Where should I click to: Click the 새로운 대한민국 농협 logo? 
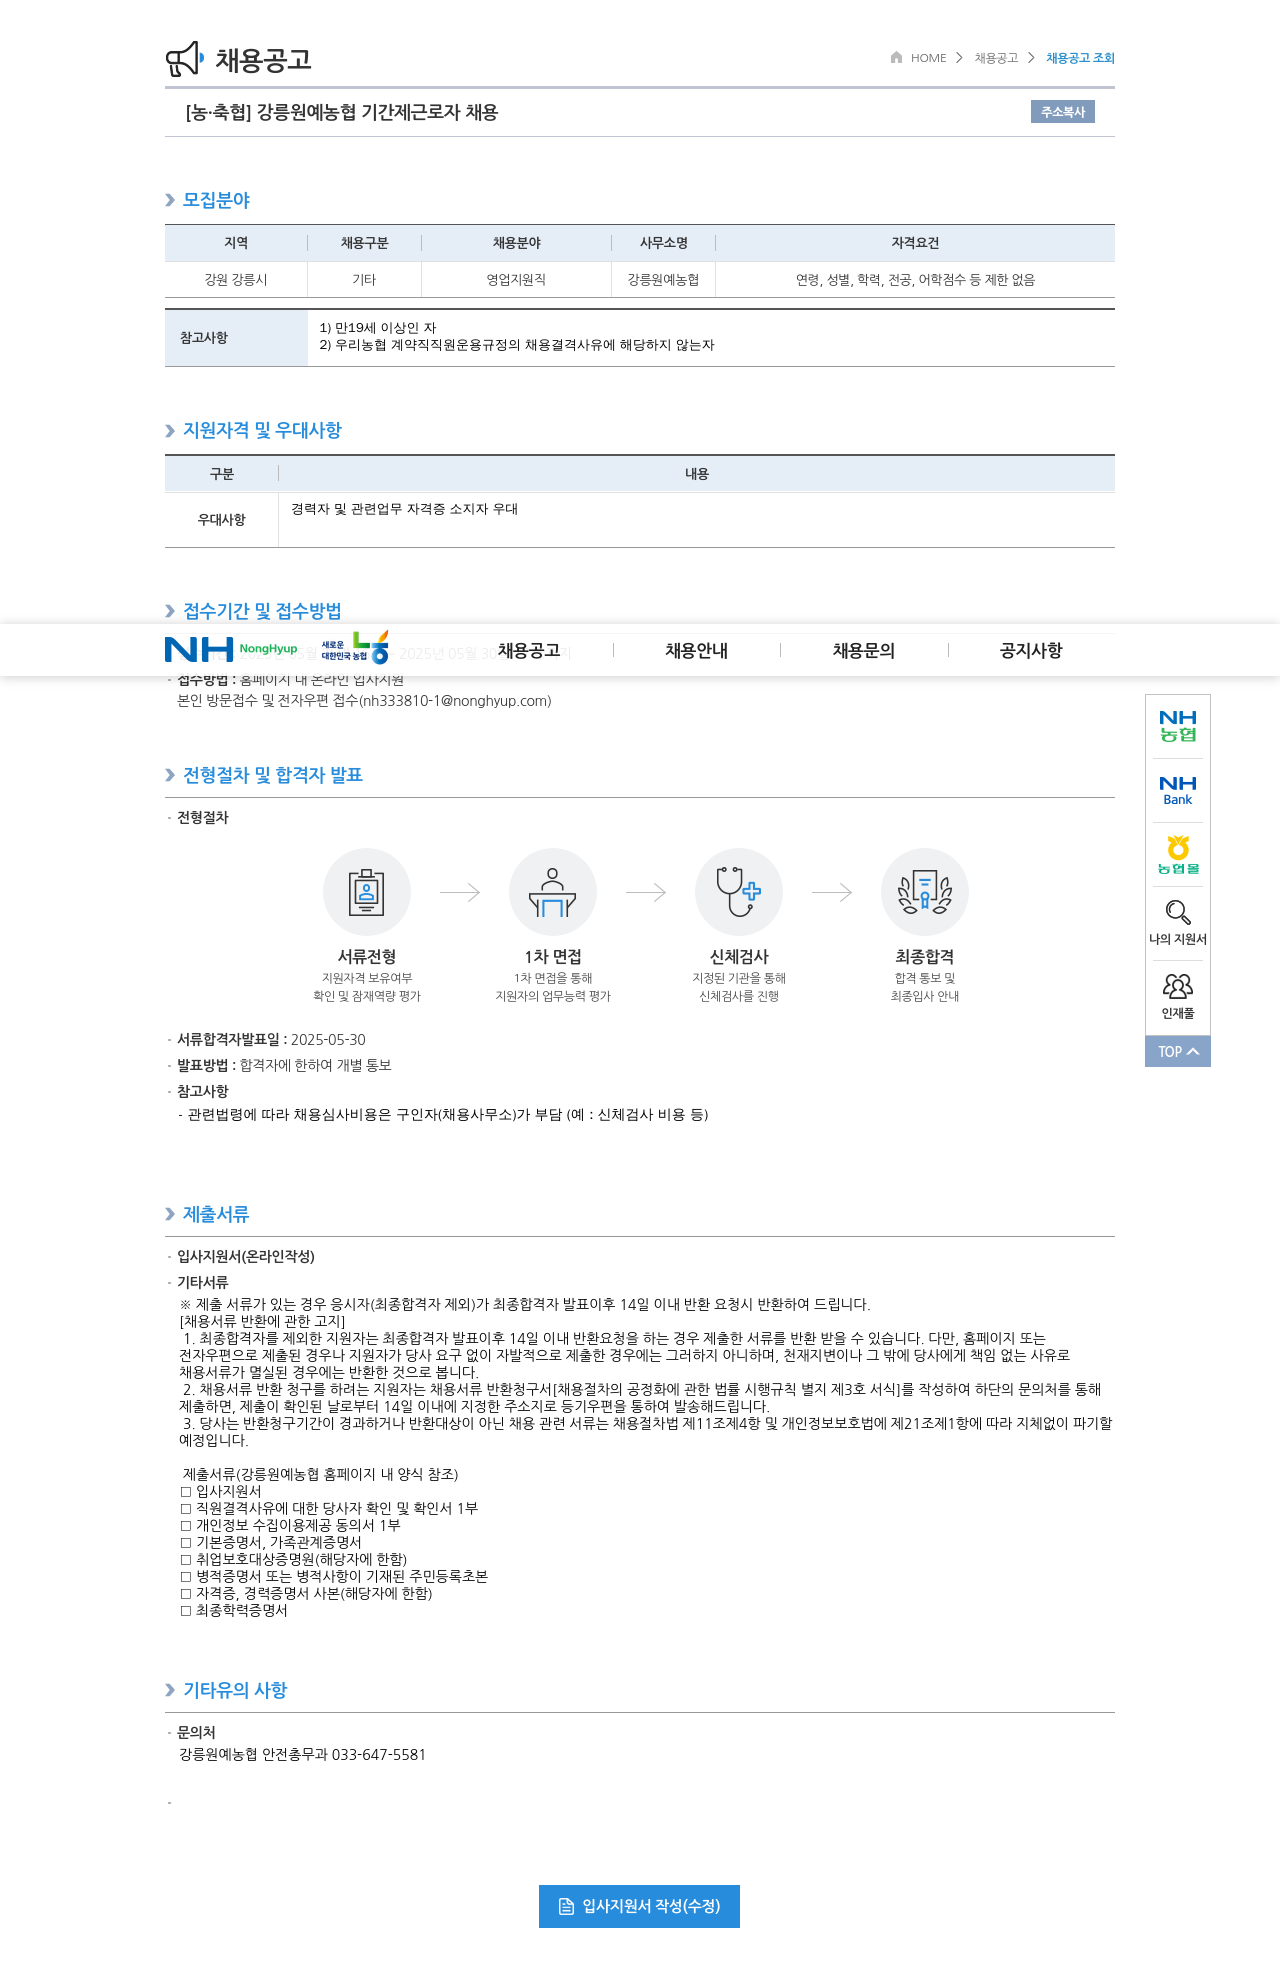tap(355, 648)
